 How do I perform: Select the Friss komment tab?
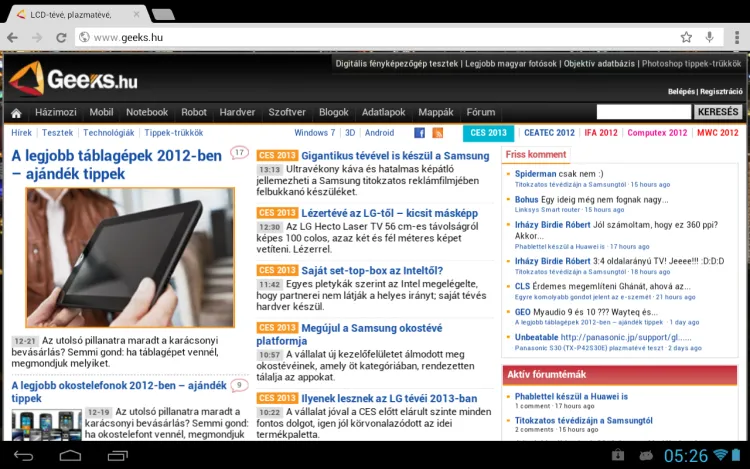pos(536,154)
